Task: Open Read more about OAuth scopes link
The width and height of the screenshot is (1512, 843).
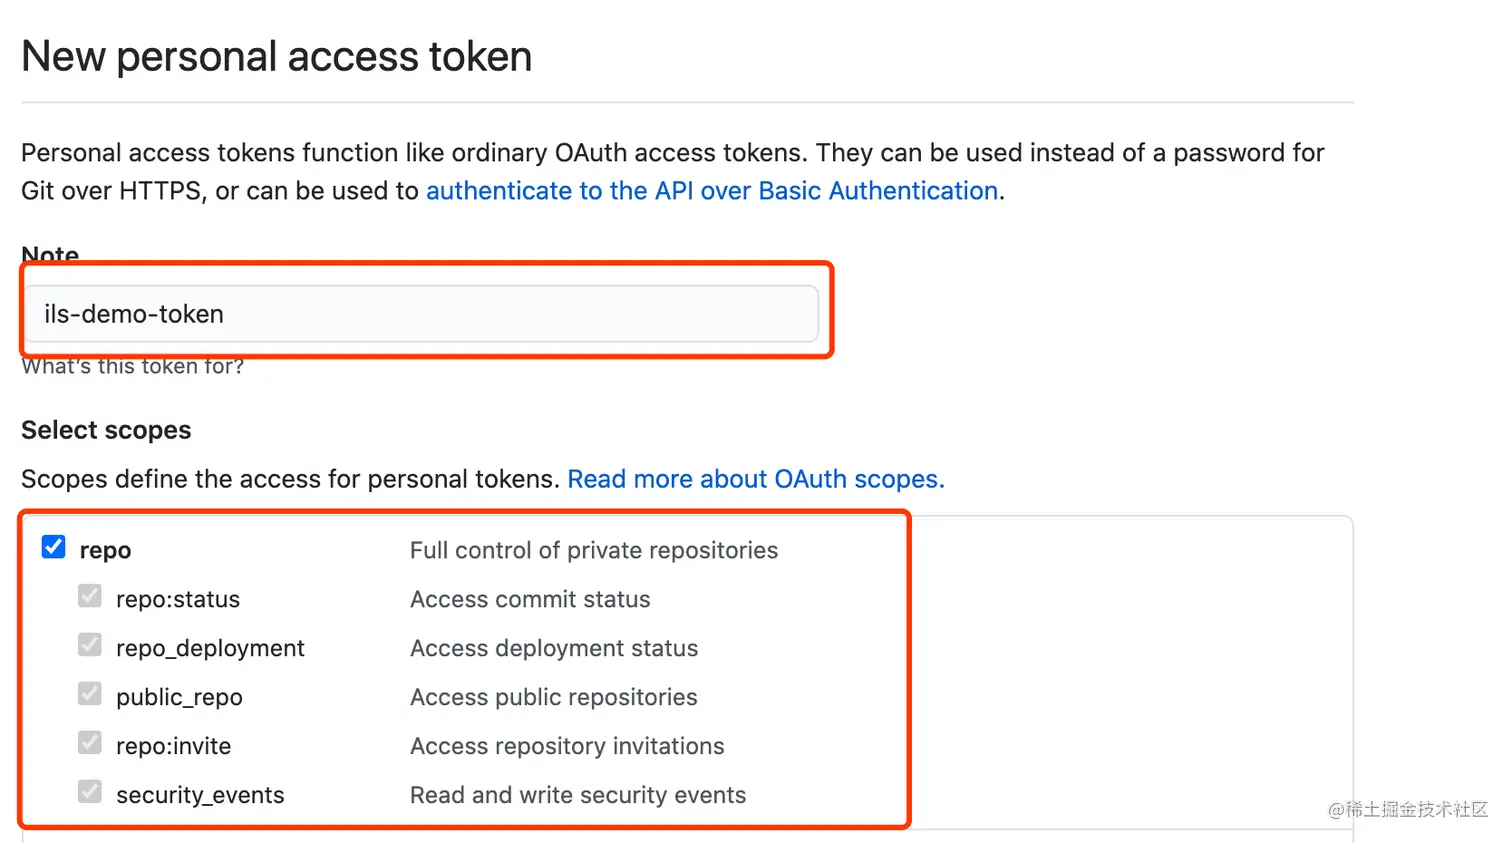Action: (x=755, y=479)
